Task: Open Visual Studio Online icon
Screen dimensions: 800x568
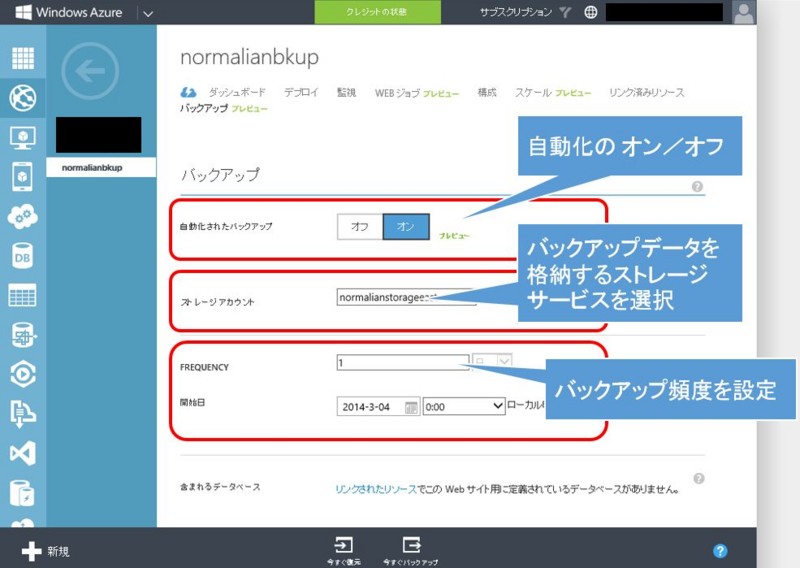Action: click(23, 453)
